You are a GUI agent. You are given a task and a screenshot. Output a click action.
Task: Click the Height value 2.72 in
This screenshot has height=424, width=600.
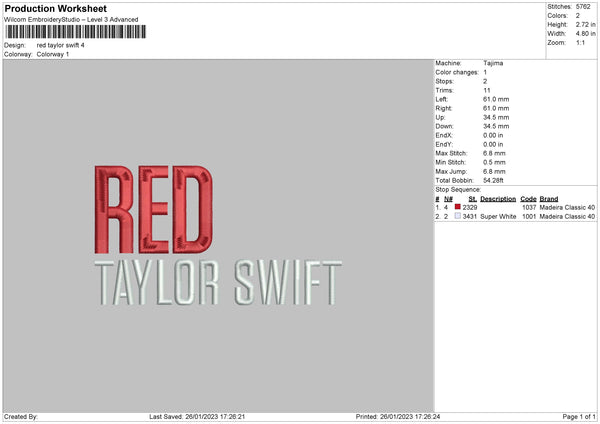pos(585,24)
